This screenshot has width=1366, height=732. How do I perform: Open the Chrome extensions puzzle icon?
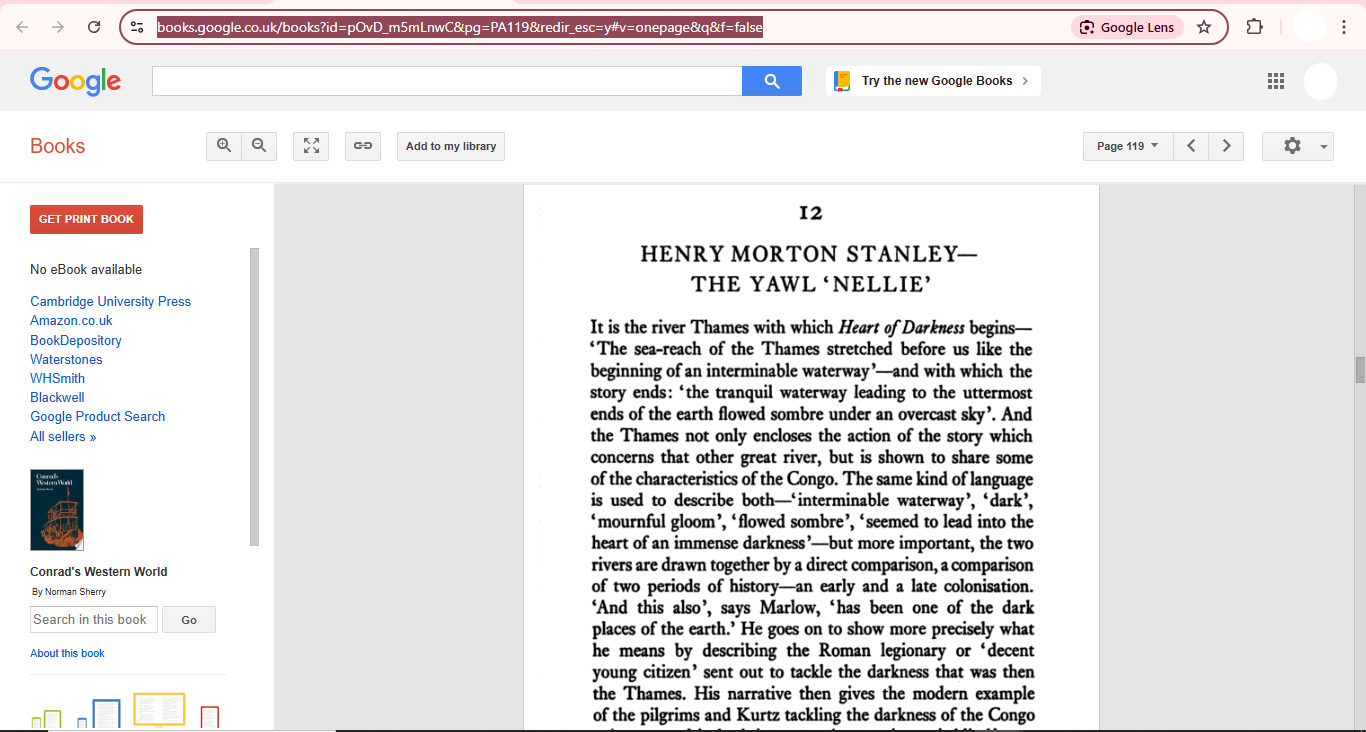pos(1254,27)
